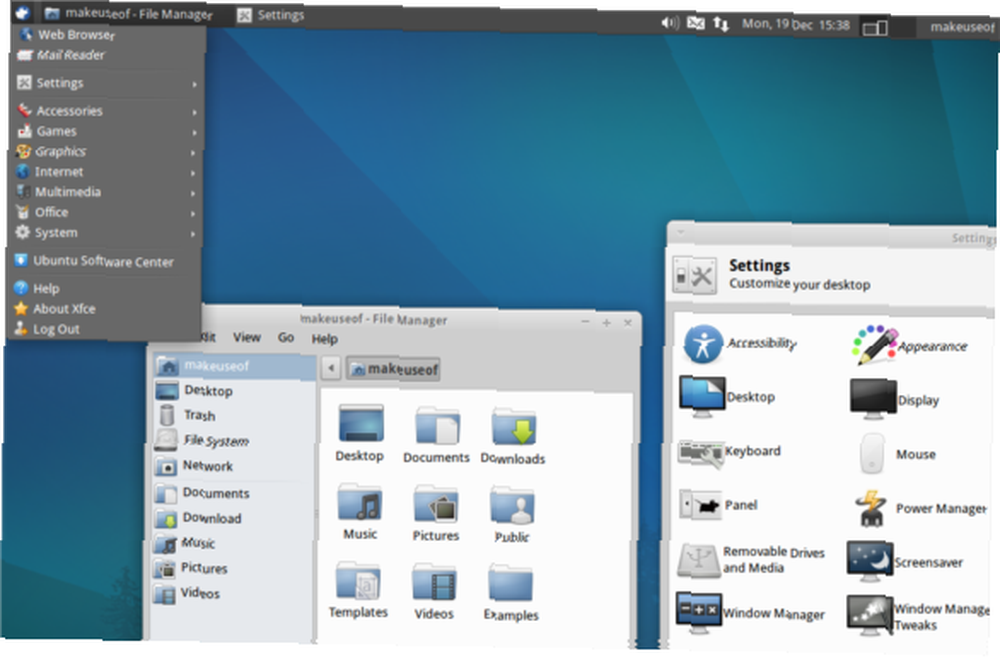Select About Xfce menu entry
The image size is (1000, 658).
click(x=104, y=309)
